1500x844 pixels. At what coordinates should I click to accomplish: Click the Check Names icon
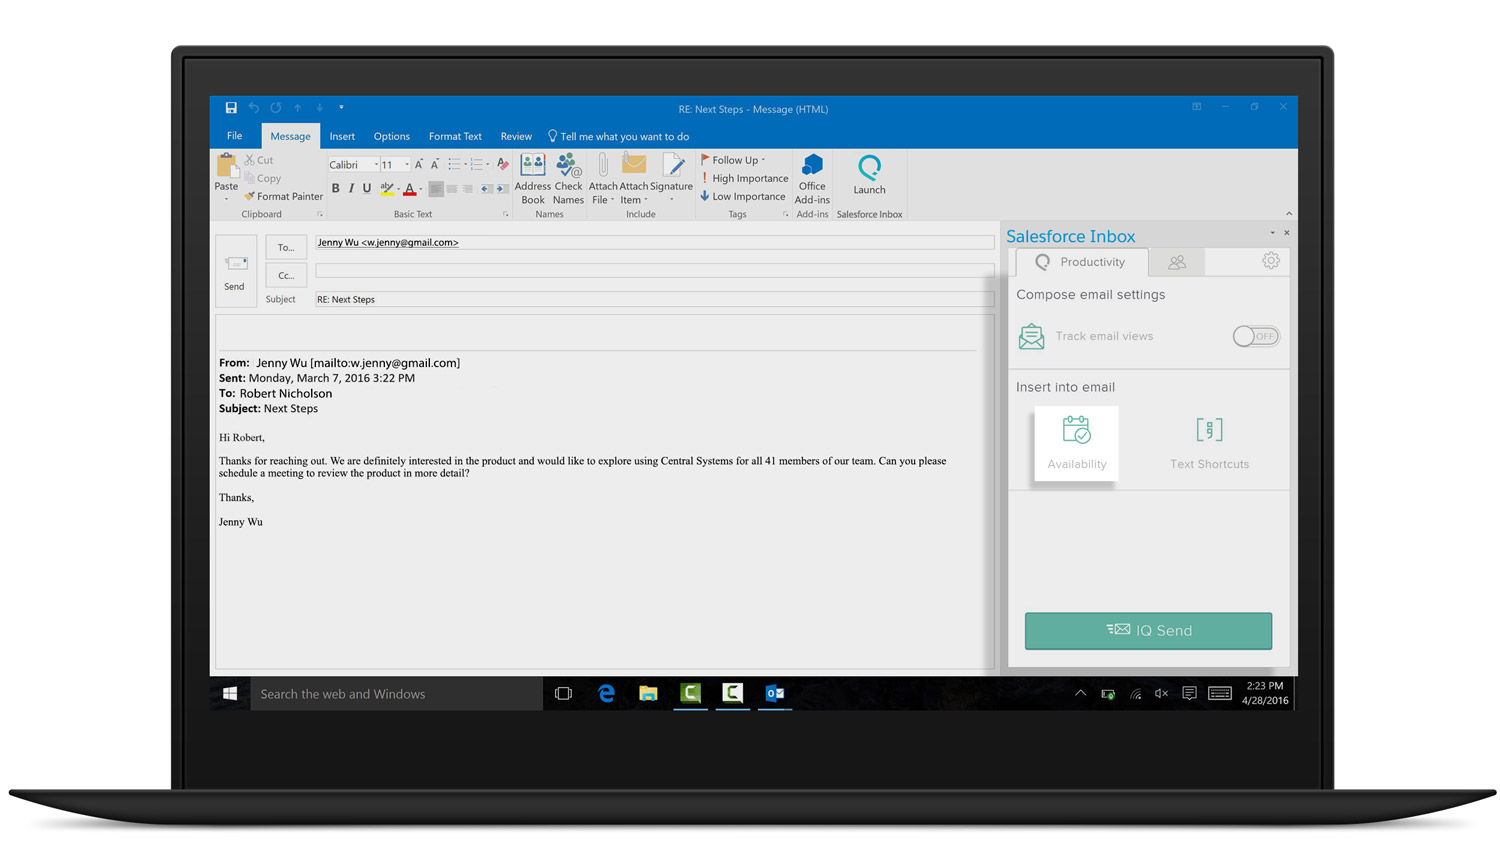pyautogui.click(x=568, y=179)
